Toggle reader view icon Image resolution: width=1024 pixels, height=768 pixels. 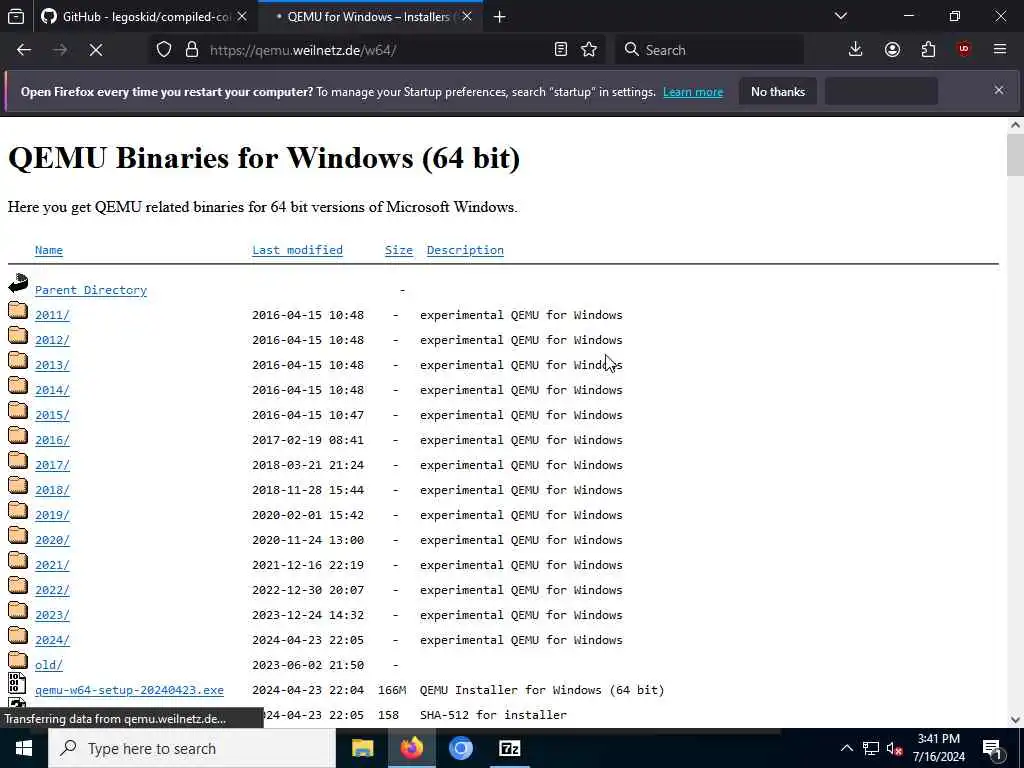[x=560, y=50]
